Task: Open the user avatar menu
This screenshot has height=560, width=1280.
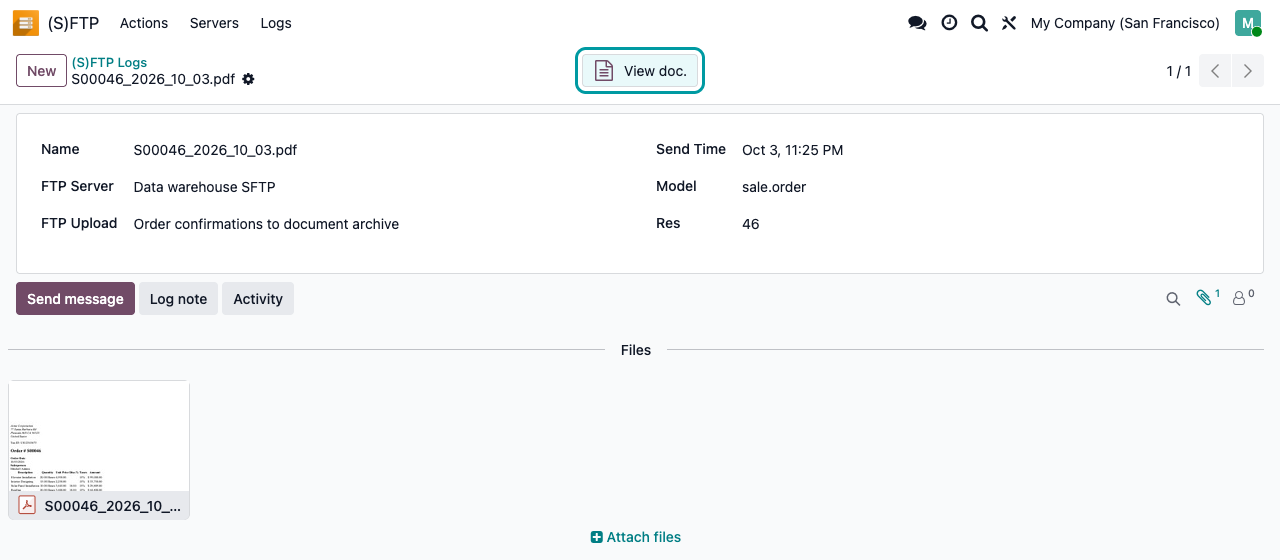Action: click(x=1248, y=23)
